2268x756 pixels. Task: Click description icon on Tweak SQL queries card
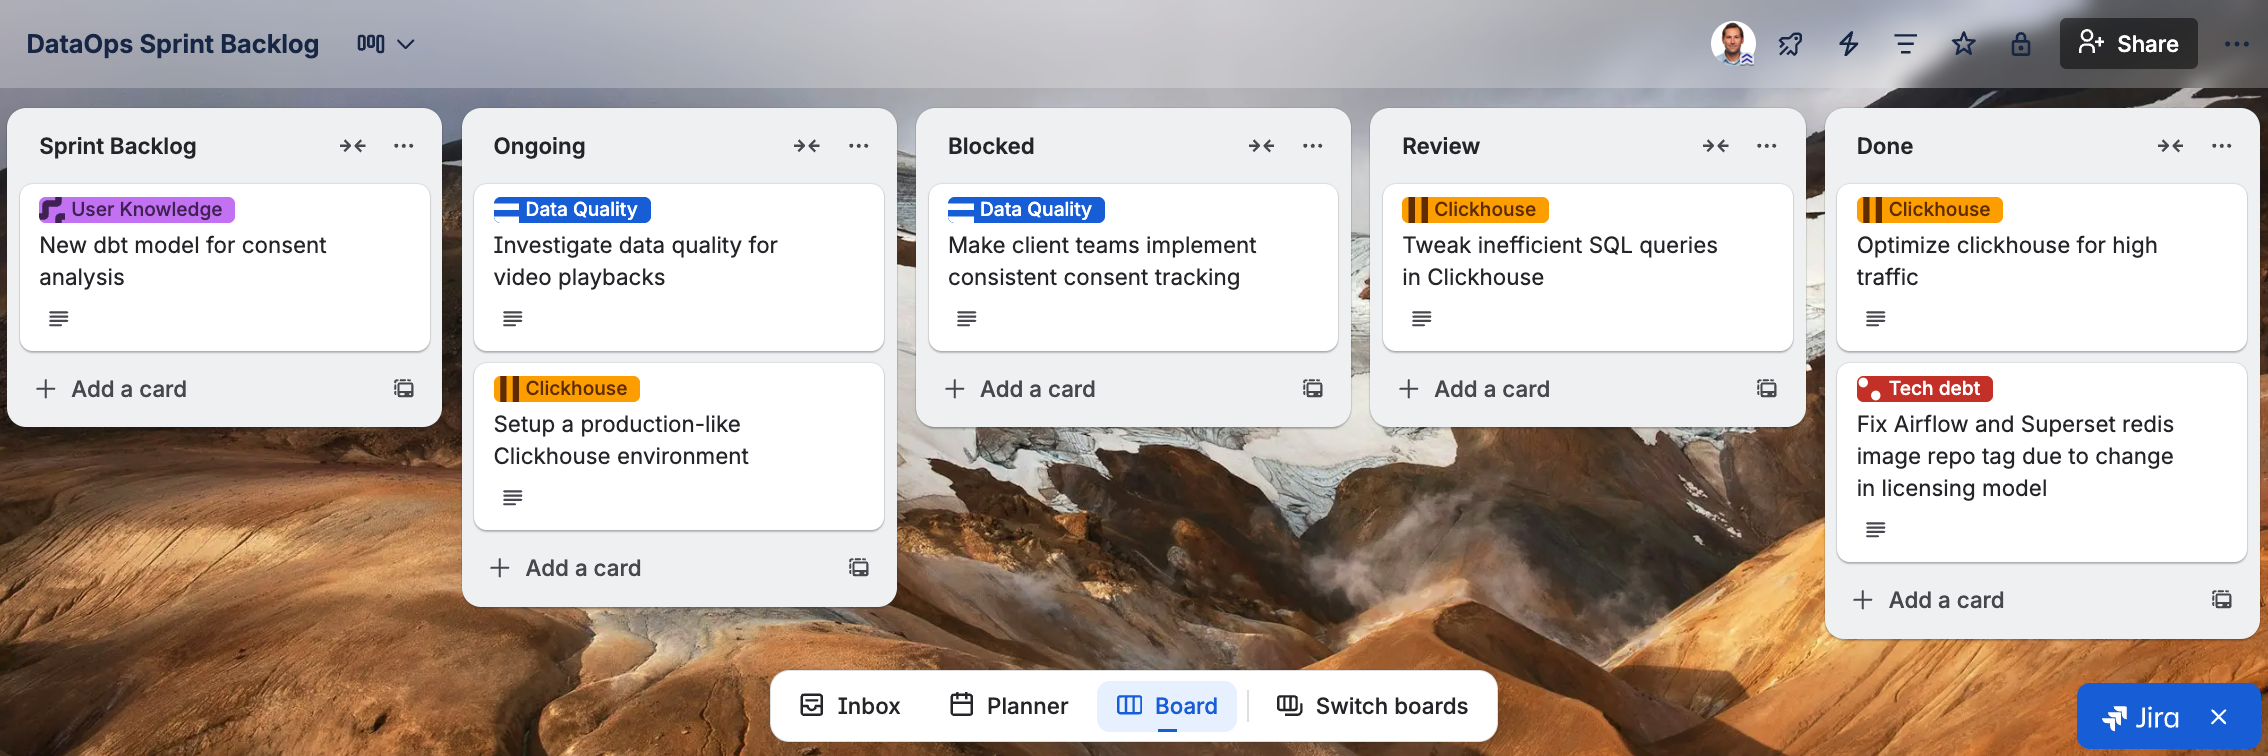pyautogui.click(x=1422, y=319)
